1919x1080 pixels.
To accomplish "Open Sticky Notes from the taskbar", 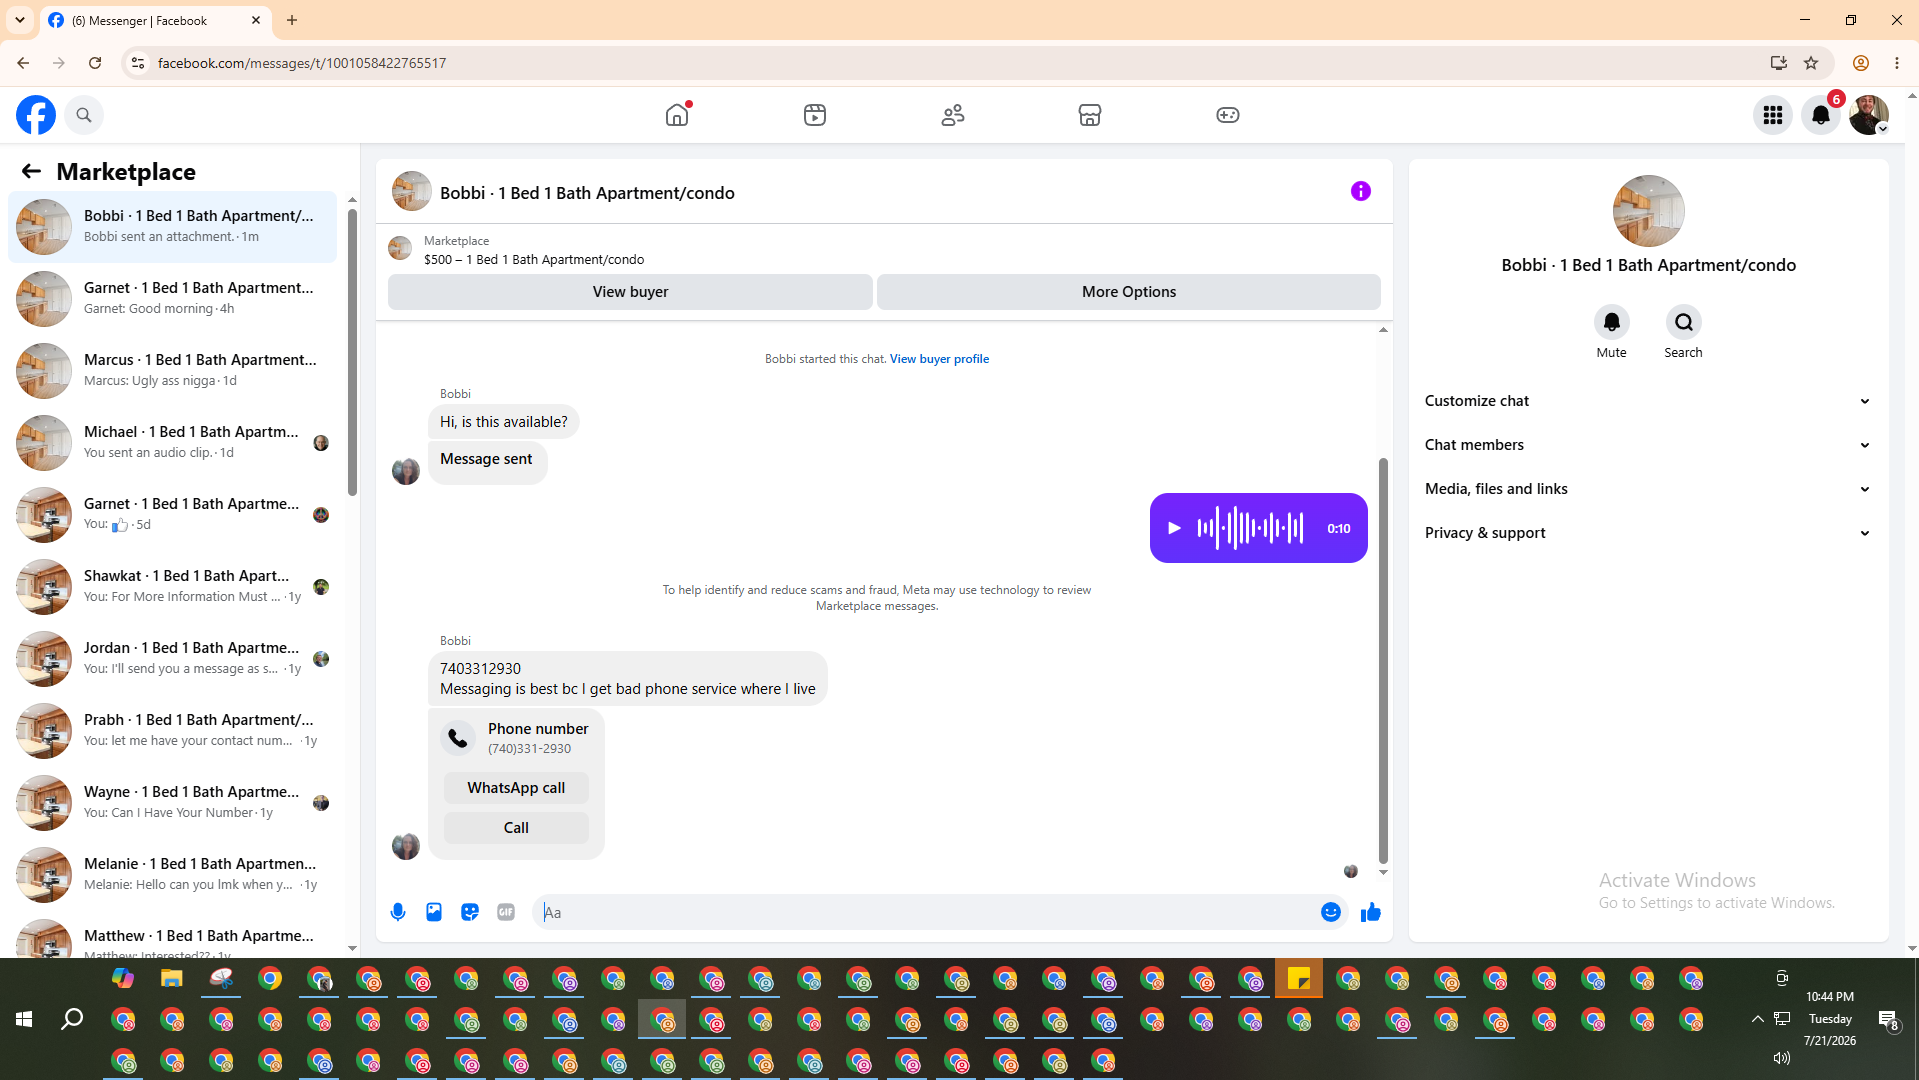I will (1299, 978).
